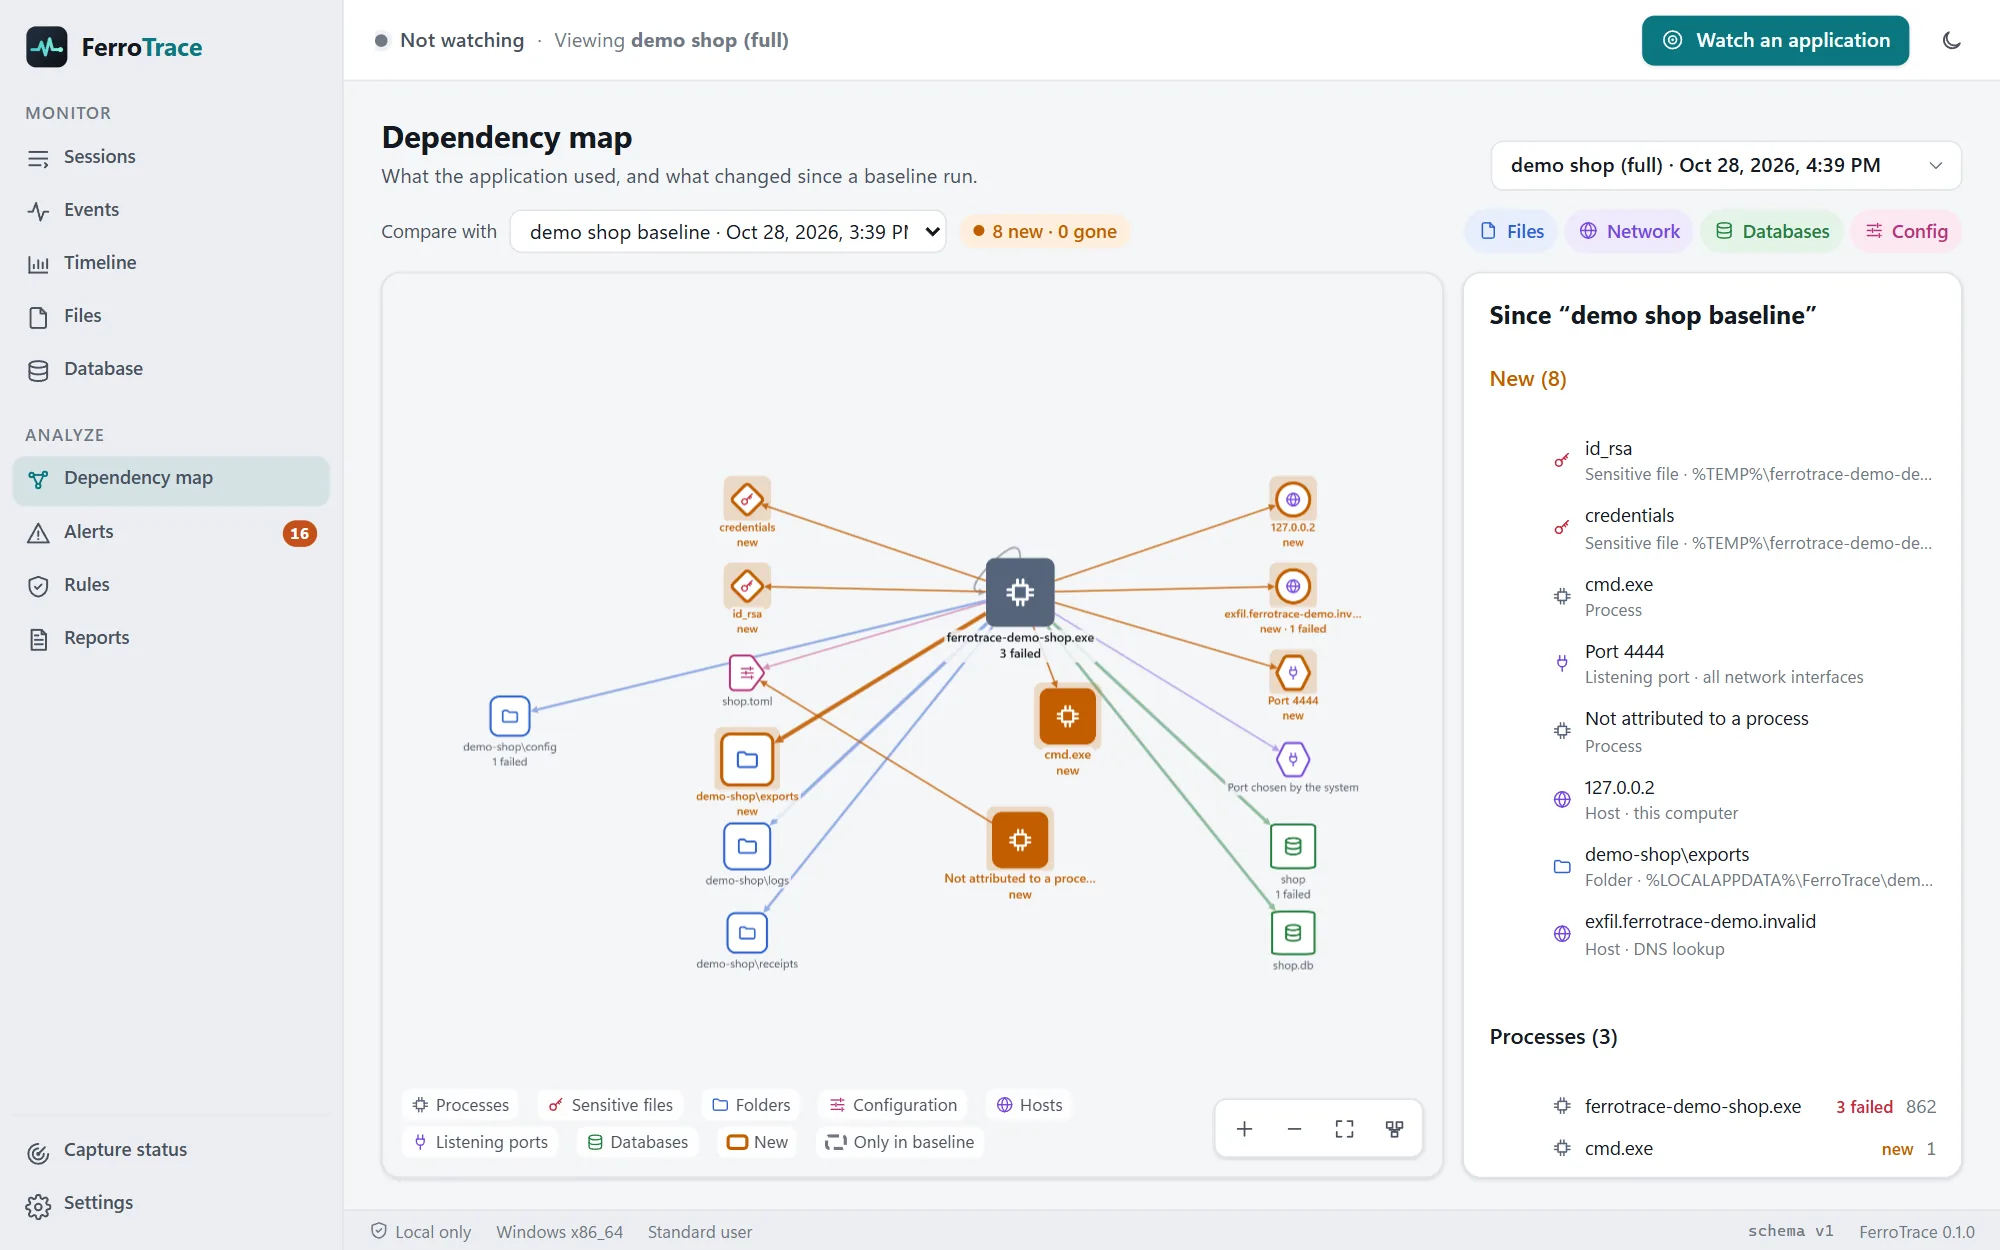Click the shop database node
2000x1250 pixels.
[1293, 846]
